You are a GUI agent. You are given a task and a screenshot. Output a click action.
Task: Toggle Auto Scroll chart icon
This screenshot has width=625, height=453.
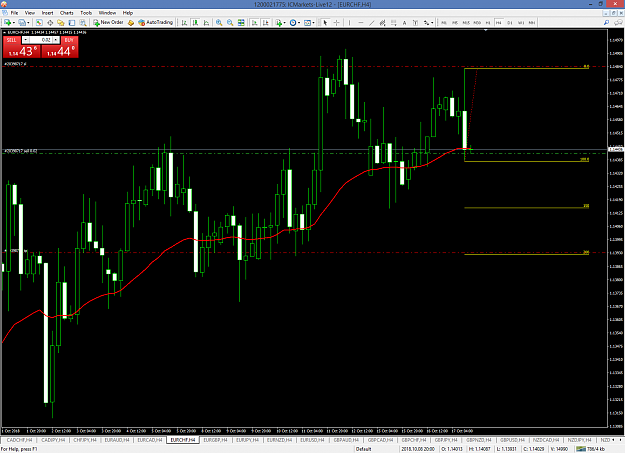254,23
